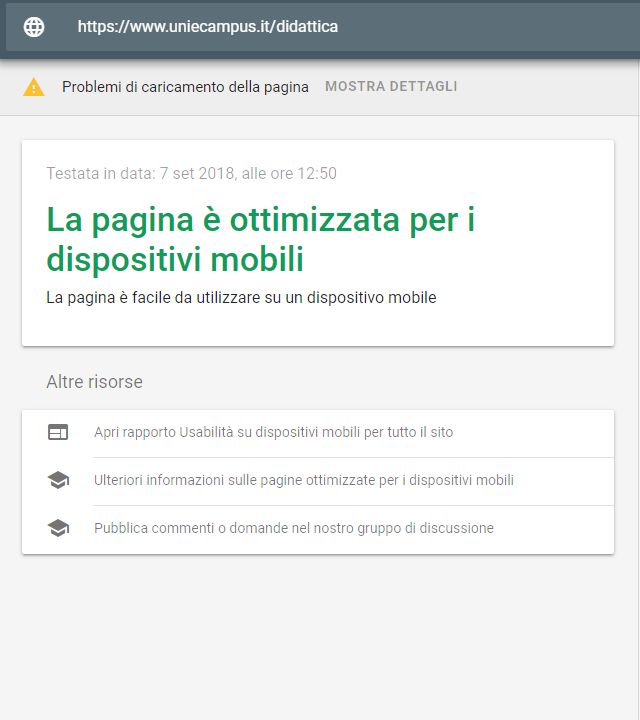Open 'Pubblica commenti o domande' discussion link
This screenshot has width=640, height=720.
(294, 528)
